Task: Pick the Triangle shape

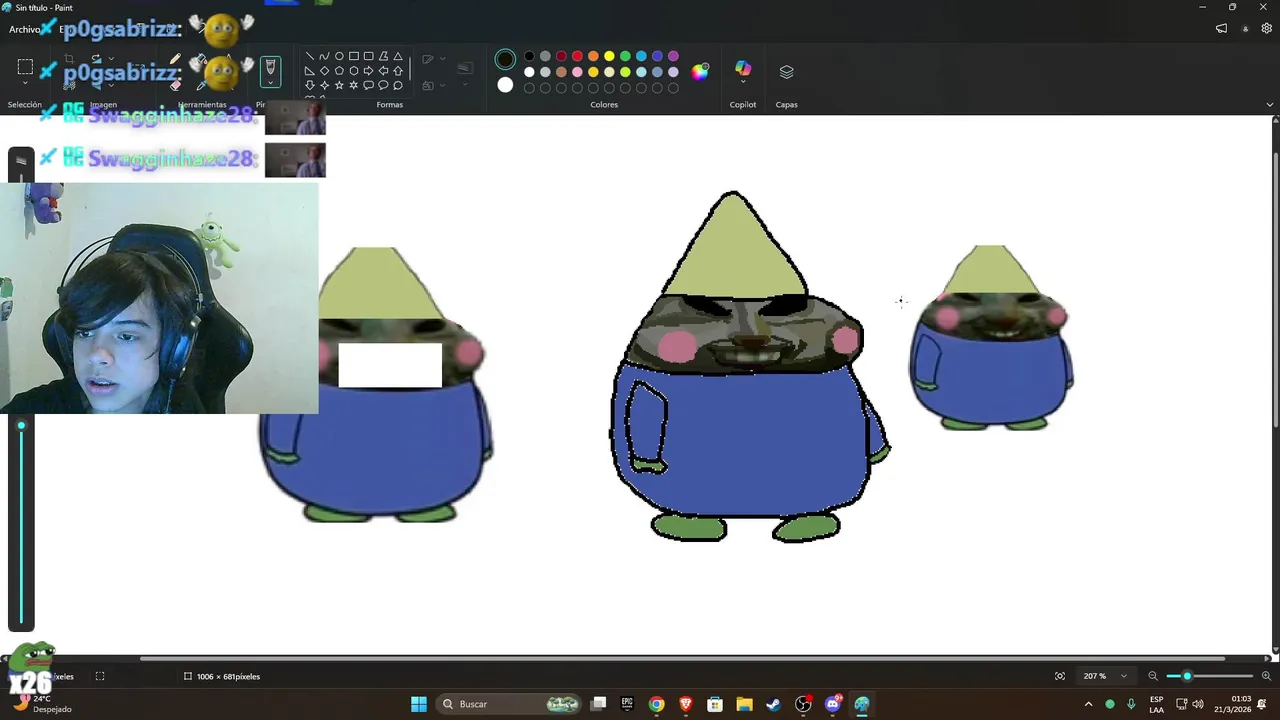Action: (x=398, y=56)
